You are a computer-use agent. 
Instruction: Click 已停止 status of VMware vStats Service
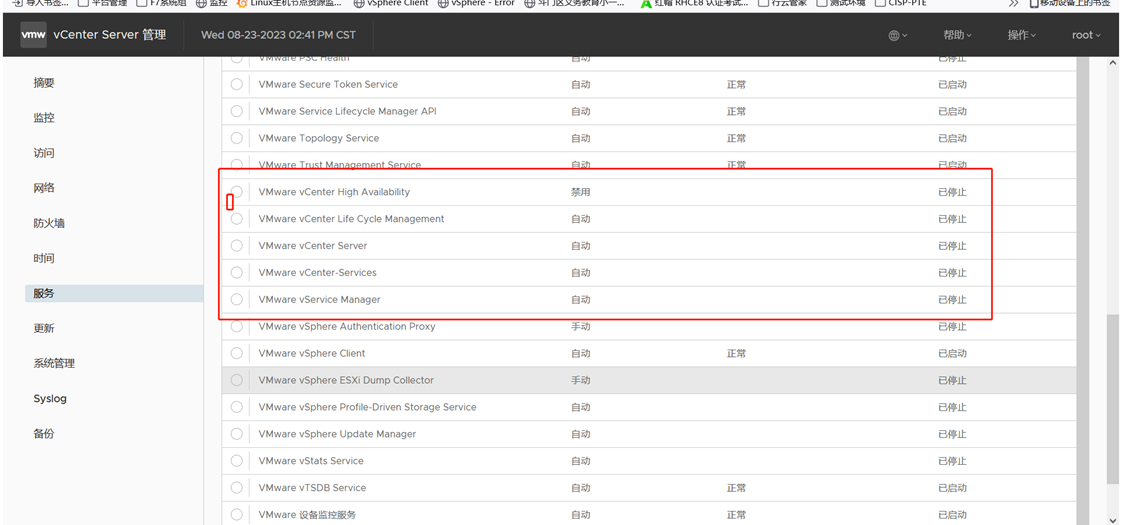(x=952, y=461)
